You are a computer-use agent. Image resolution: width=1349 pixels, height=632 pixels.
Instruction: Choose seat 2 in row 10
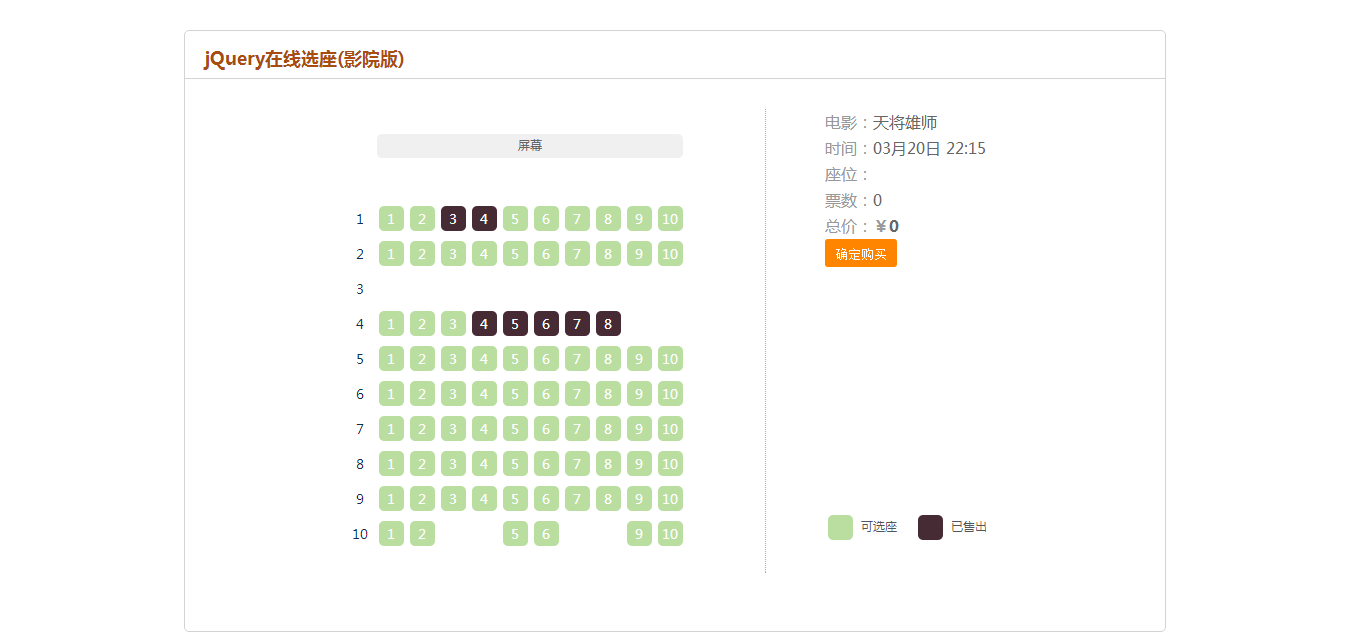point(422,534)
